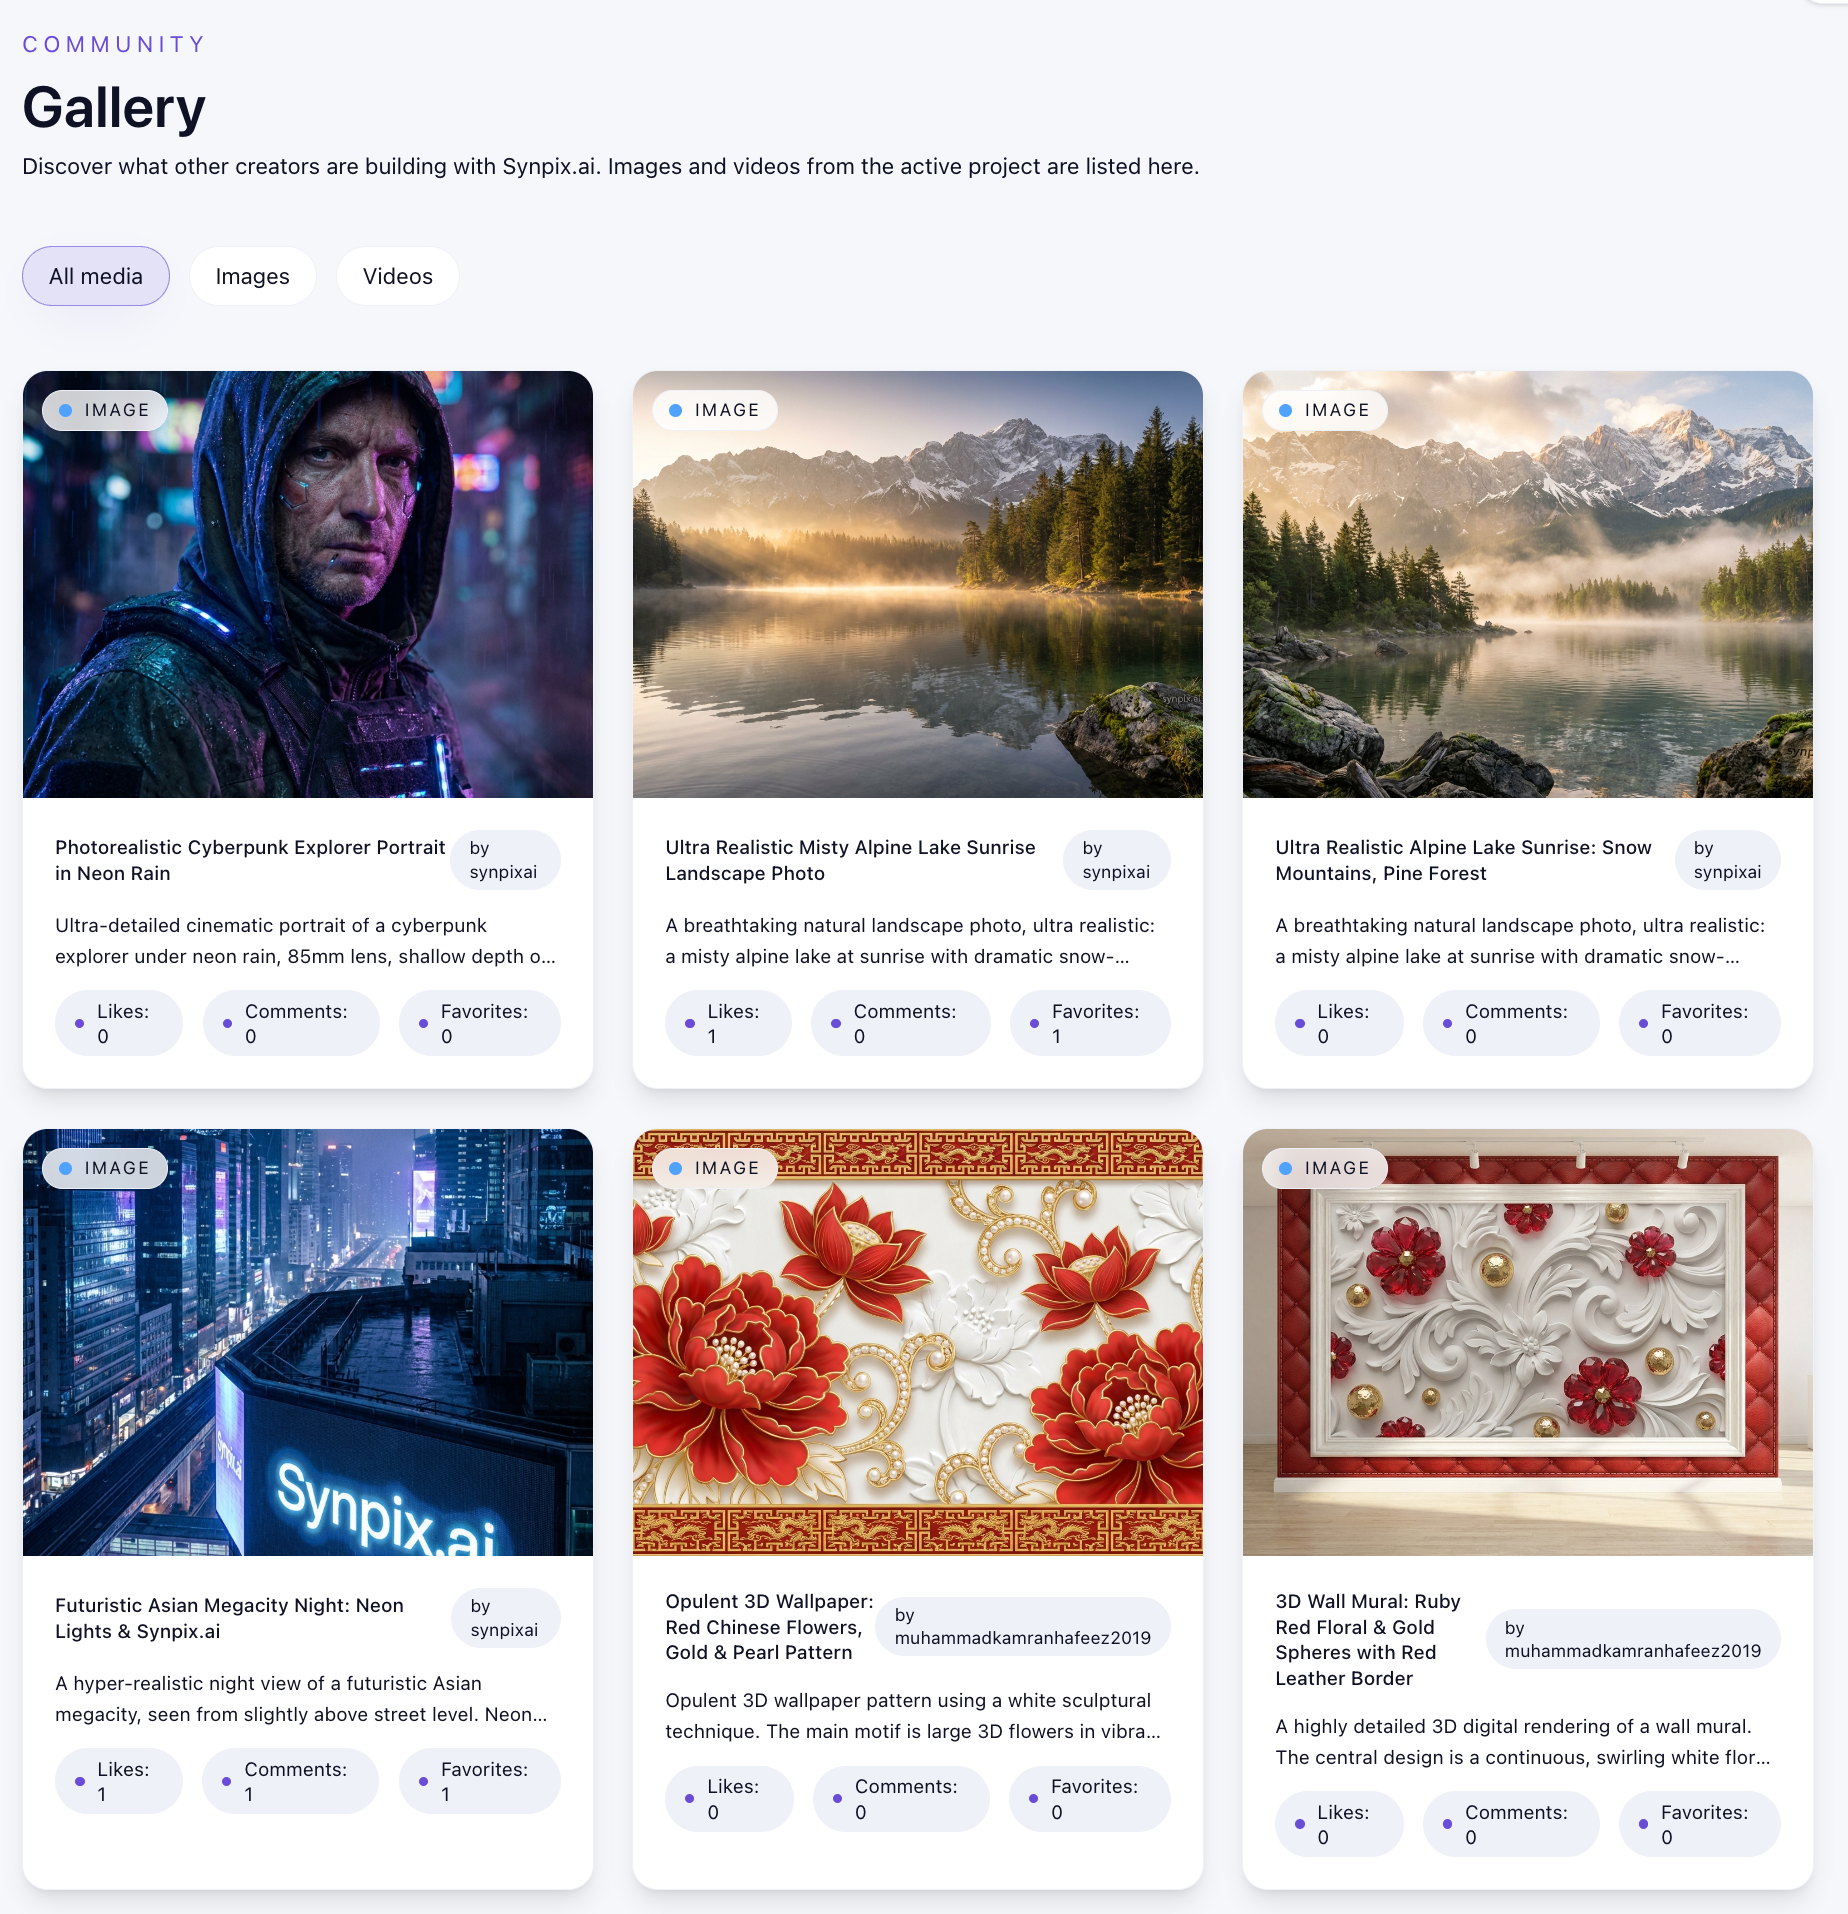This screenshot has width=1848, height=1914.
Task: Click Favorites pill on Opulent 3D Wallpaper card
Action: (1090, 1798)
